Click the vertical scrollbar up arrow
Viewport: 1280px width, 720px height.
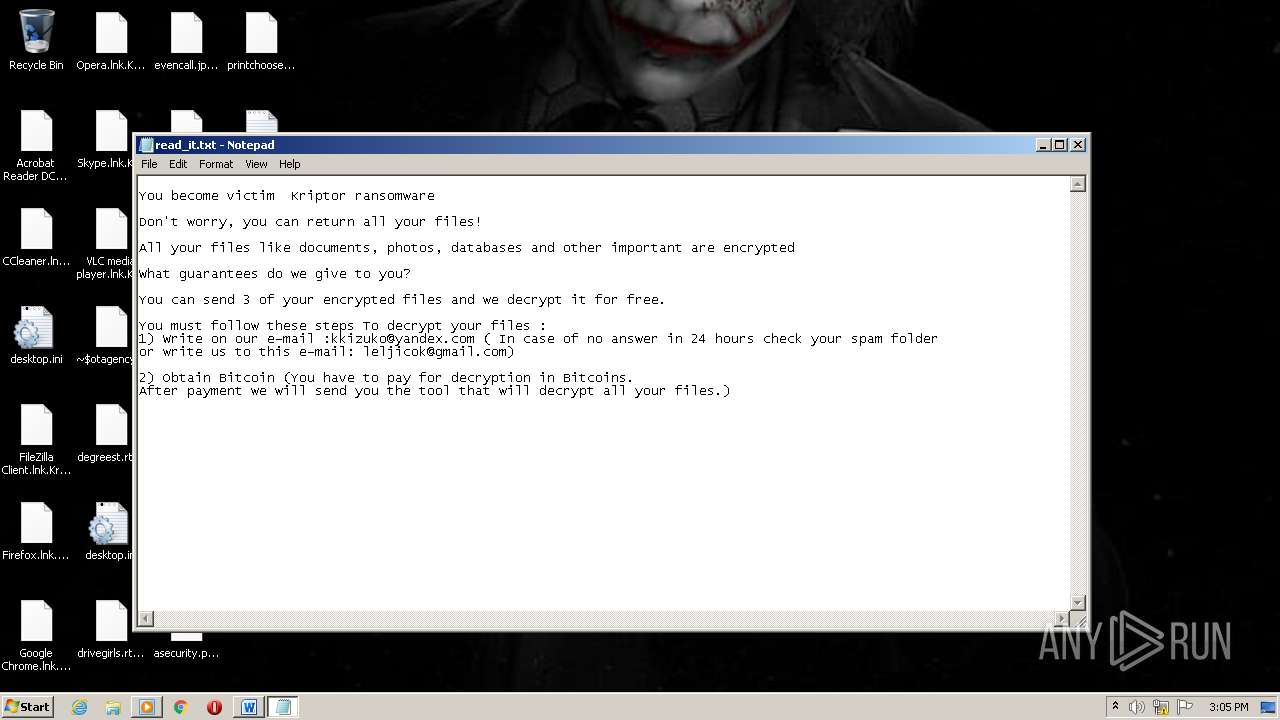click(x=1077, y=184)
